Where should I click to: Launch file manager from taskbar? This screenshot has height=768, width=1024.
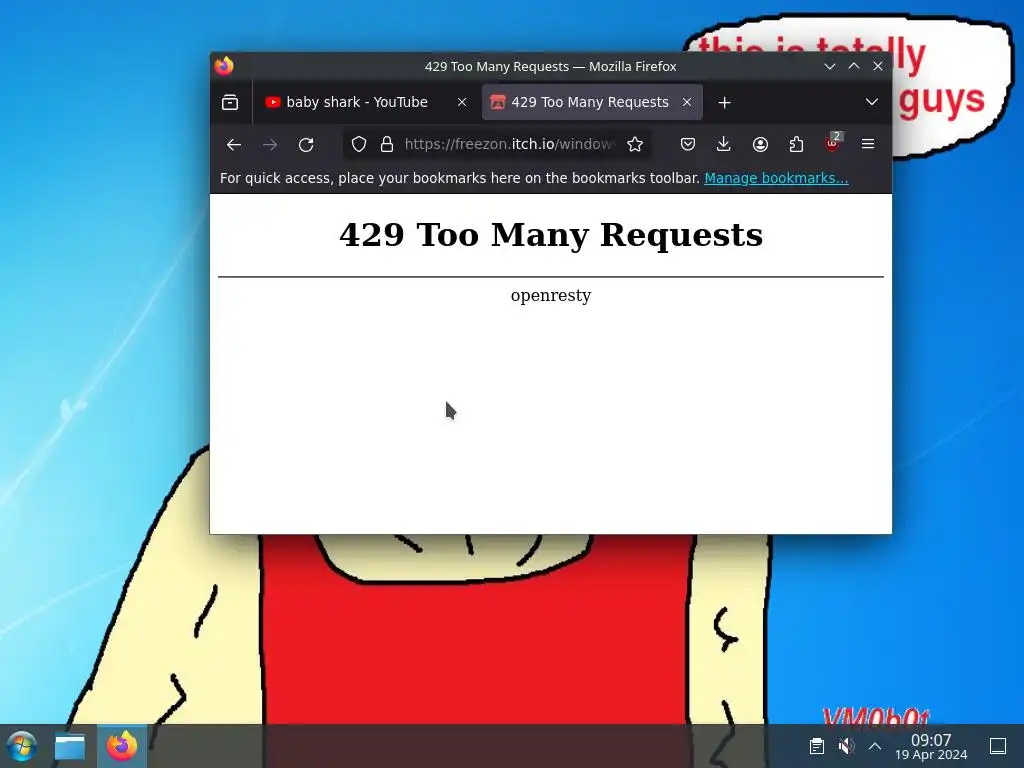70,746
